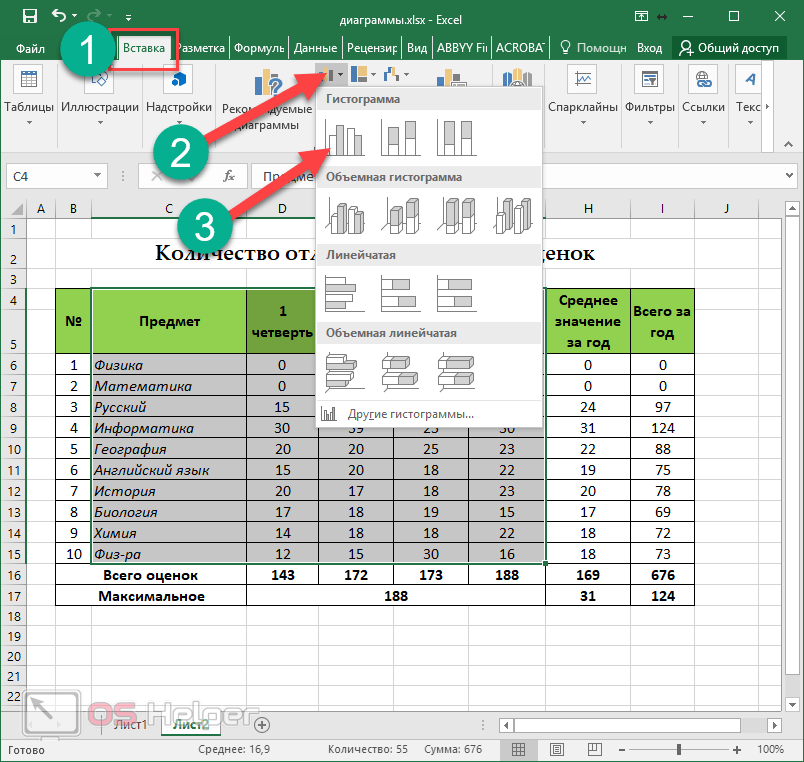This screenshot has height=762, width=804.
Task: Pick the 100% stacked column chart
Action: [x=454, y=139]
